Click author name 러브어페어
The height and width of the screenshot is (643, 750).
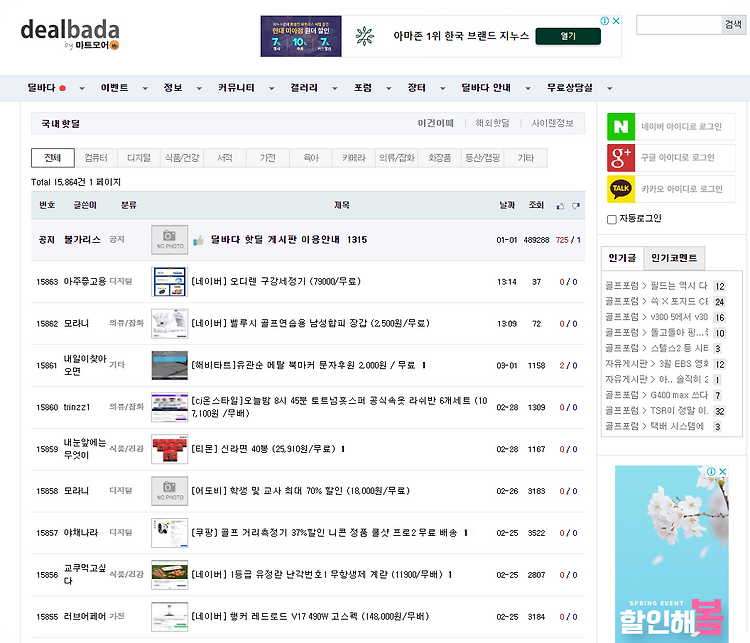[x=85, y=617]
